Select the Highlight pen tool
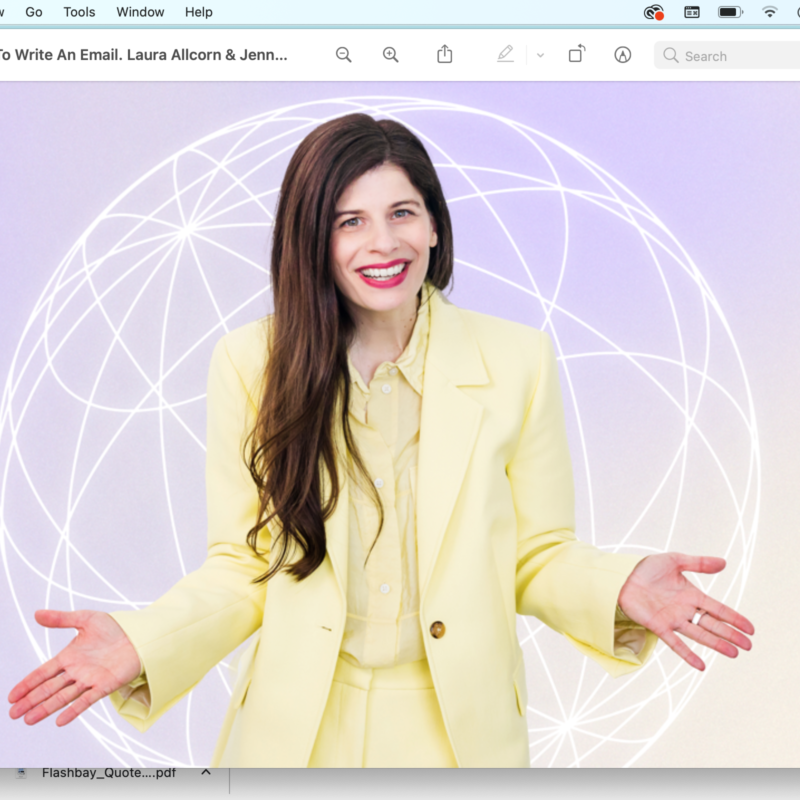Viewport: 800px width, 800px height. coord(505,54)
